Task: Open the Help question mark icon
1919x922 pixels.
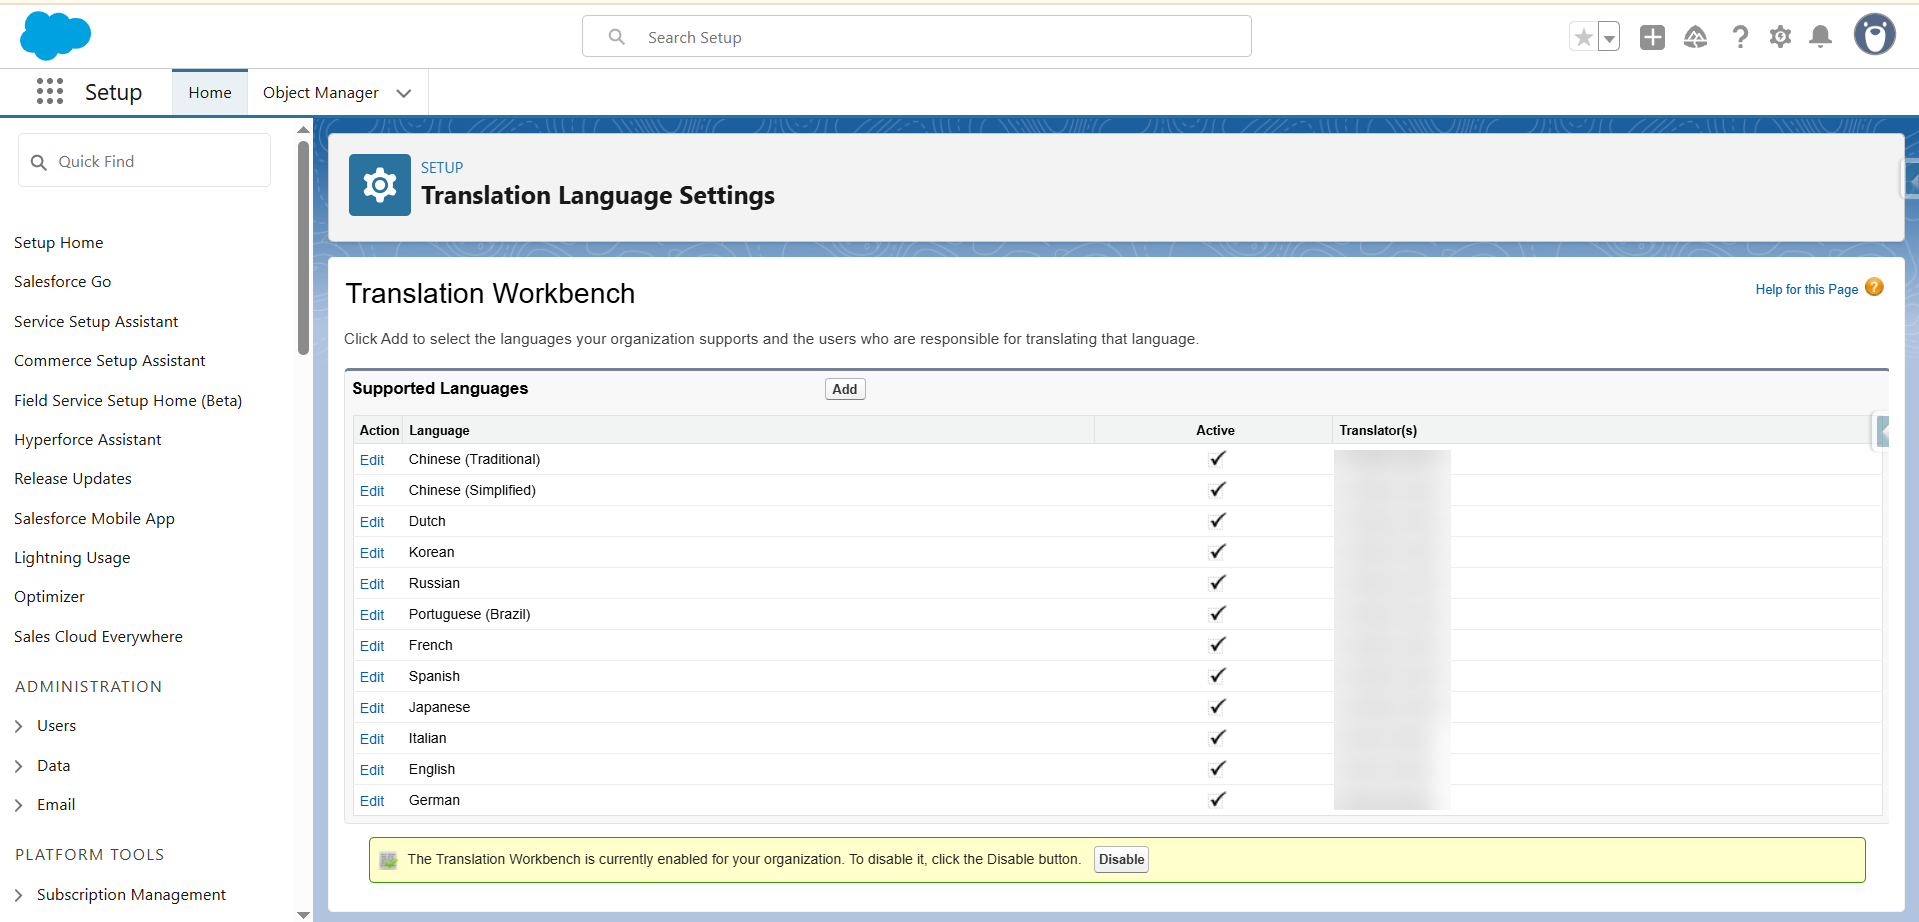Action: (1740, 37)
